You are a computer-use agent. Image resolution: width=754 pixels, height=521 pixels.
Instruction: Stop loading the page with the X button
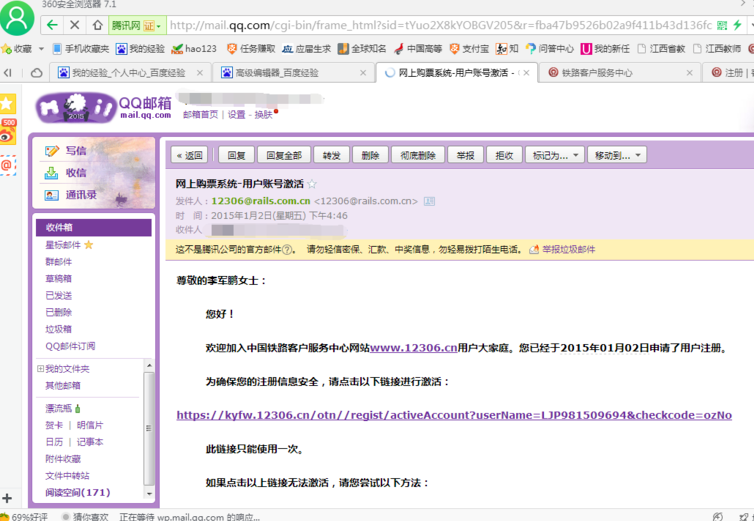point(75,25)
